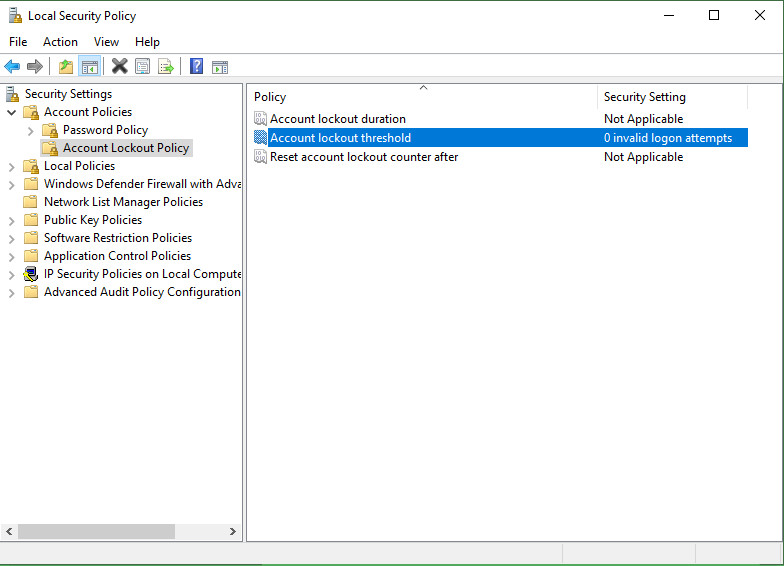Select Account Lockout Policy tree label
Image resolution: width=784 pixels, height=566 pixels.
click(126, 148)
